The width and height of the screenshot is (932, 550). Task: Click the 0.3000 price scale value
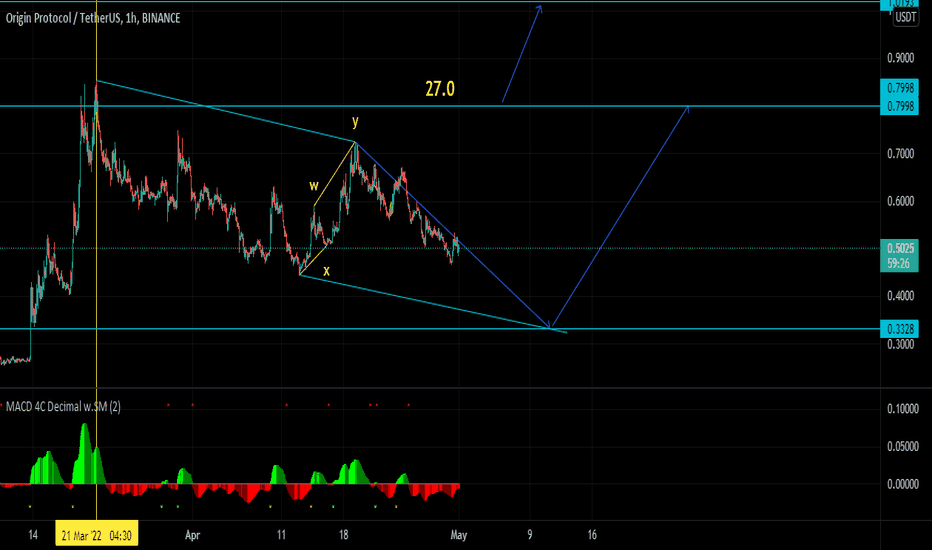900,344
